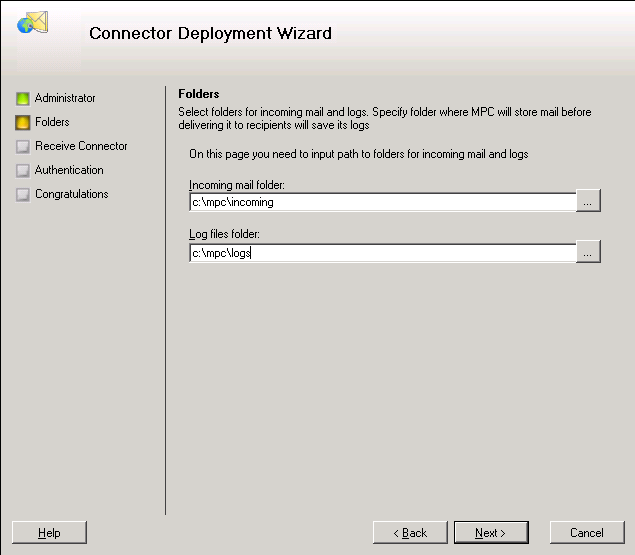Select the Receive Connector step label
This screenshot has width=635, height=555.
click(81, 146)
